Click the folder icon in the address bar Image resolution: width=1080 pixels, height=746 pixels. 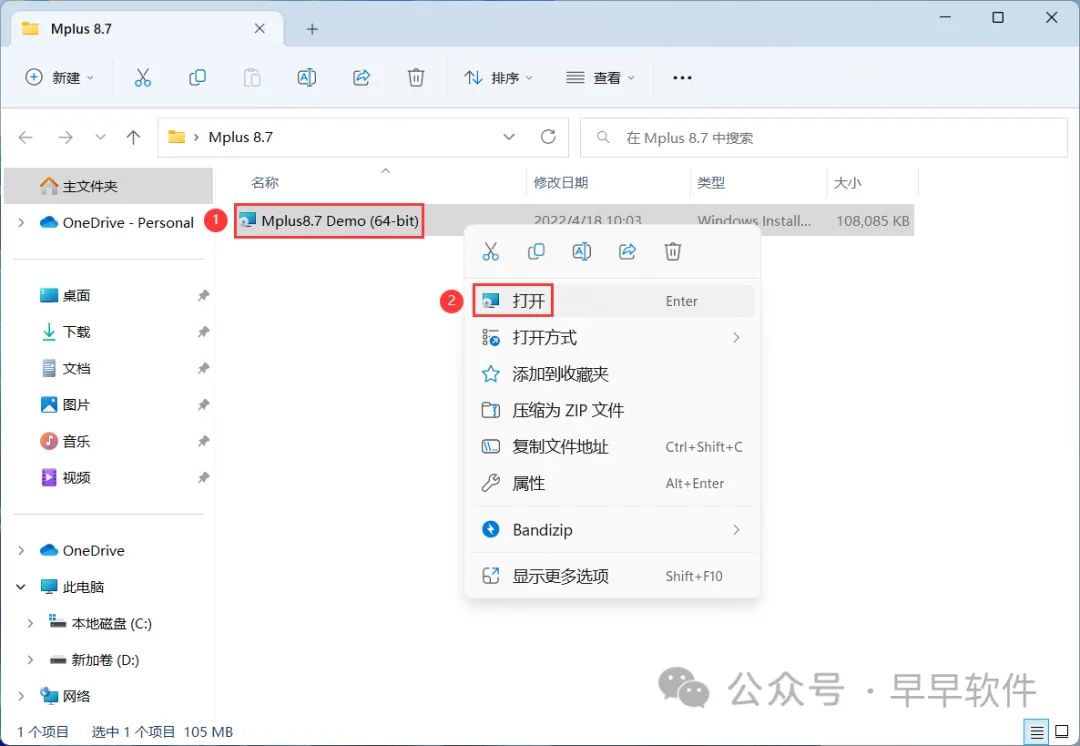pos(177,136)
